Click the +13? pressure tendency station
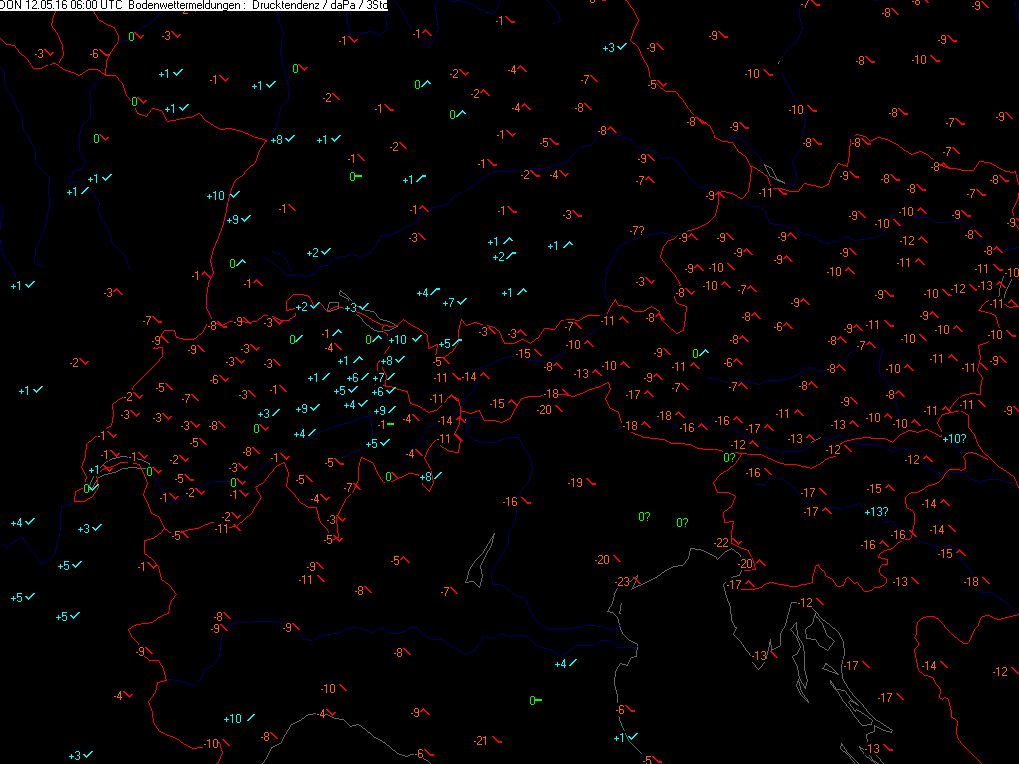Screen dimensions: 1019x764 (876, 512)
